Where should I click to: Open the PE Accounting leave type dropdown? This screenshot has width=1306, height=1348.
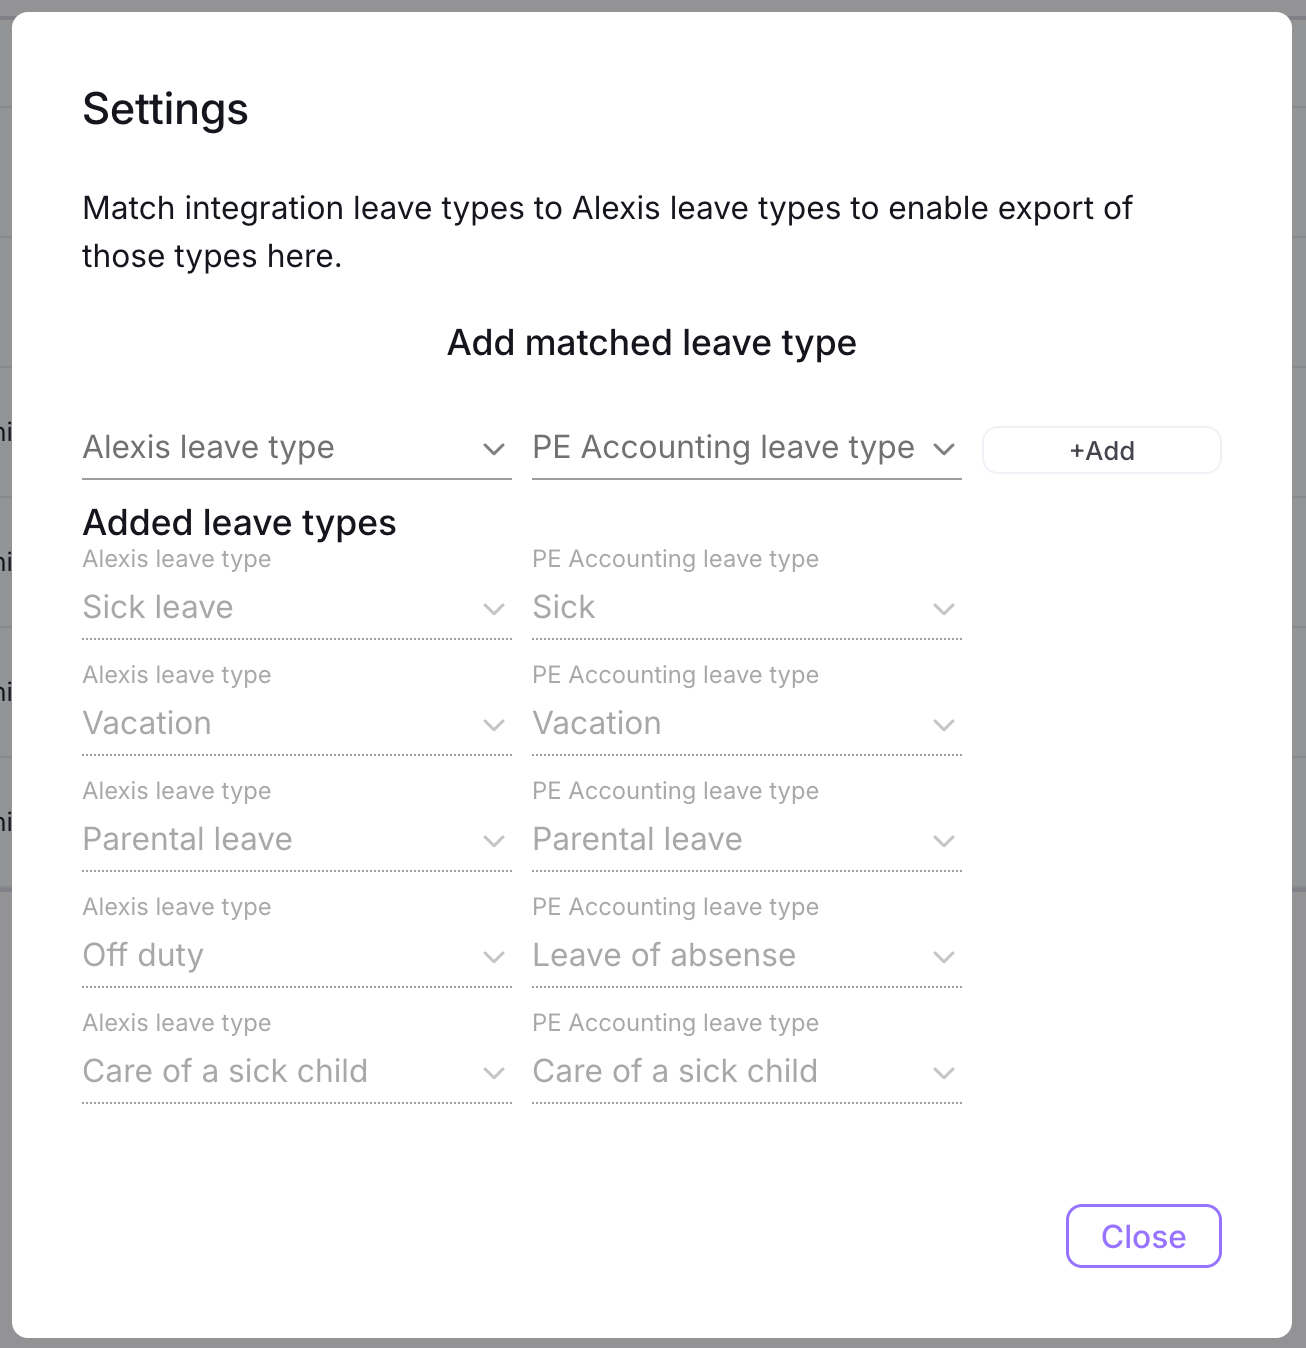click(x=746, y=448)
